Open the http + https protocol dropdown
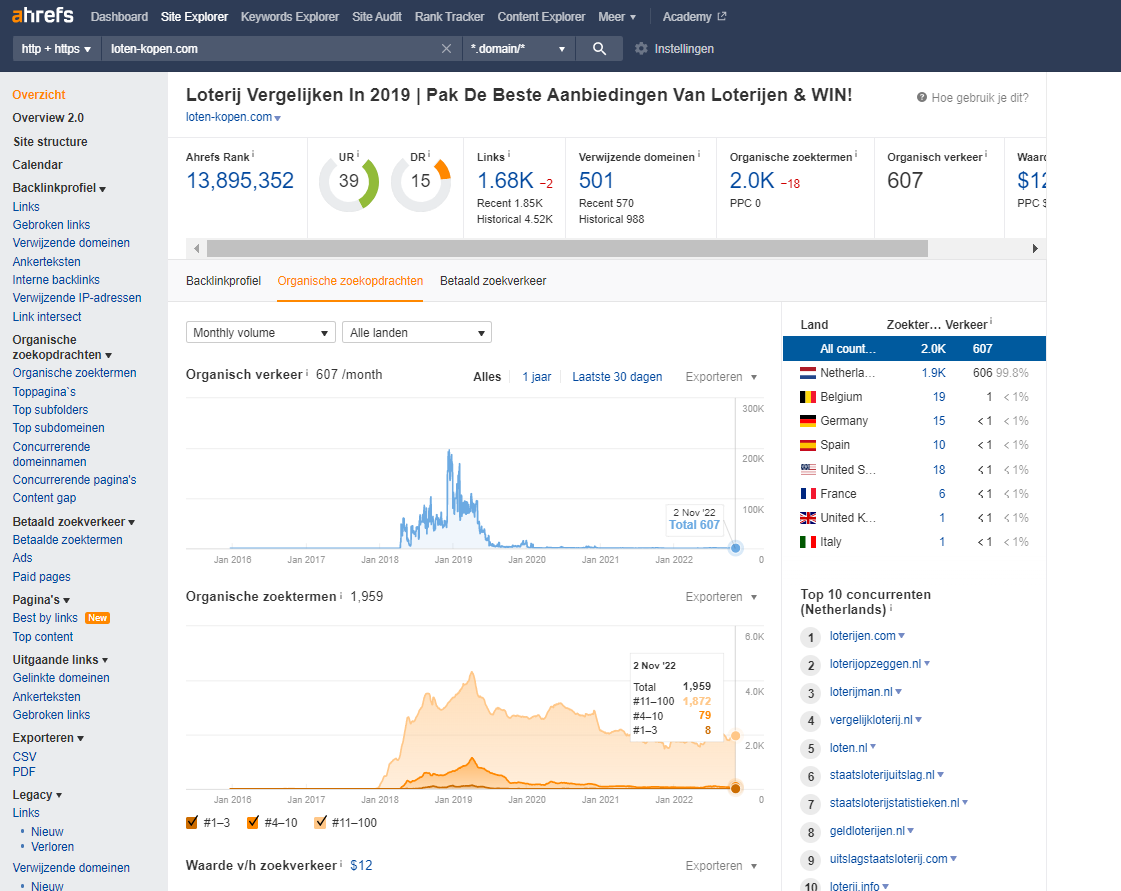This screenshot has height=891, width=1121. coord(56,49)
